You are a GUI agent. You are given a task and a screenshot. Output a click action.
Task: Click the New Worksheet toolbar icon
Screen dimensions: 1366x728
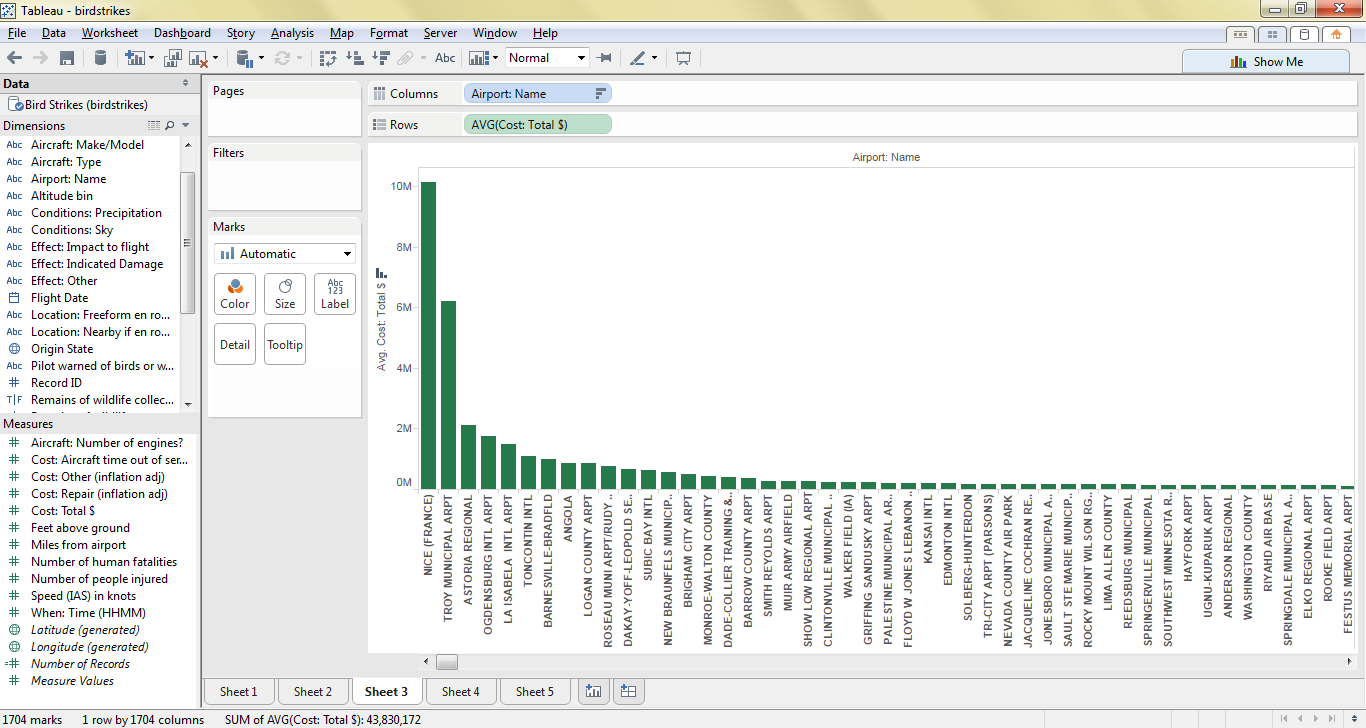[x=135, y=58]
